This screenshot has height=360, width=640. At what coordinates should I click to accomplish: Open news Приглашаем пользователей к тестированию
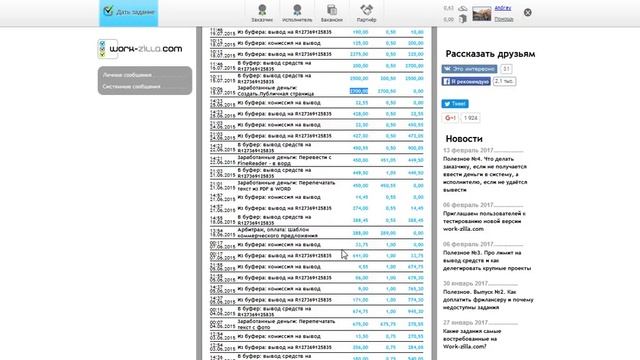[484, 221]
